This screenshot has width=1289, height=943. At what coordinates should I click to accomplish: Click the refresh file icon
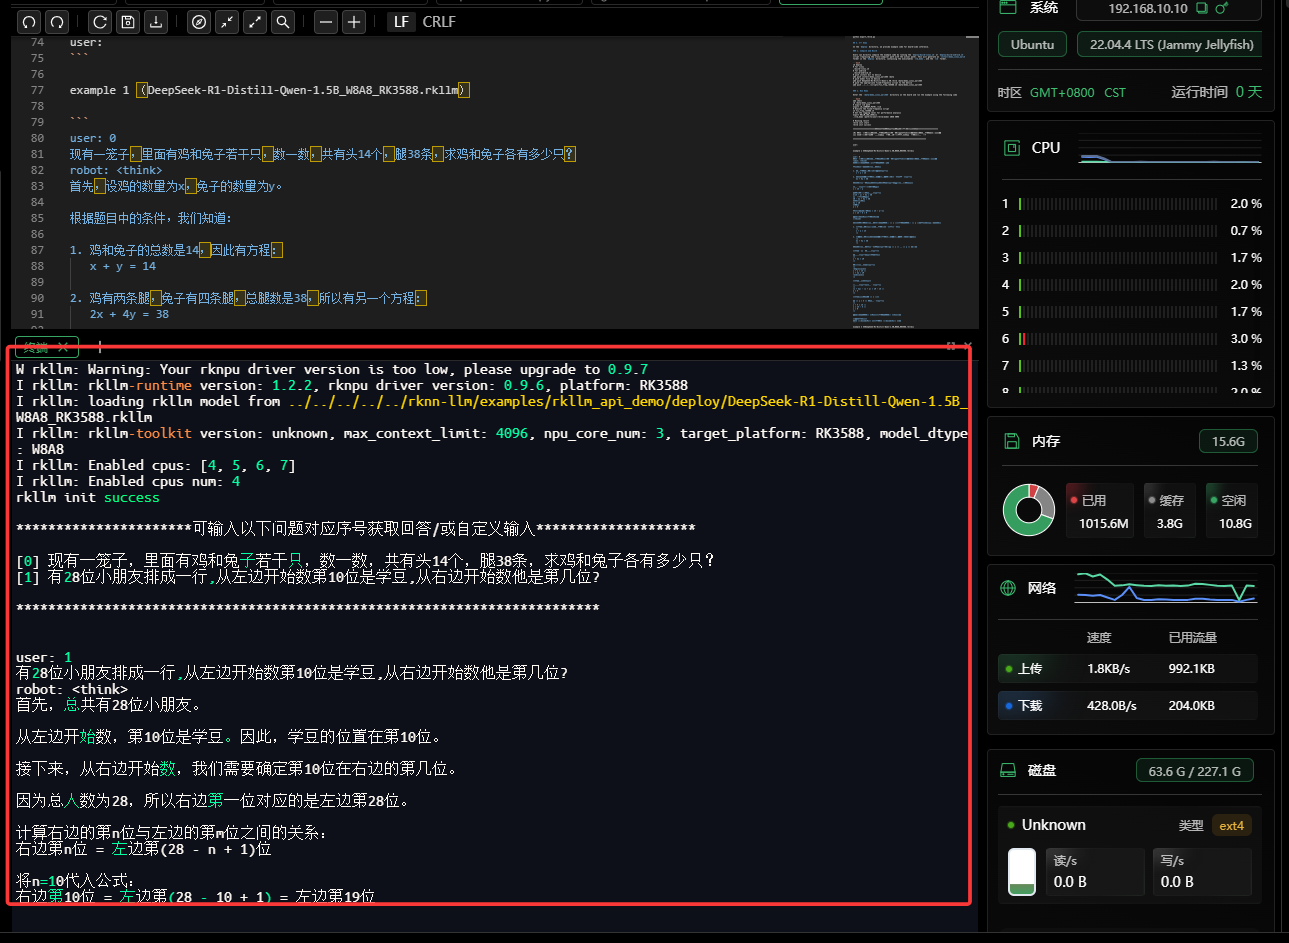pyautogui.click(x=100, y=21)
